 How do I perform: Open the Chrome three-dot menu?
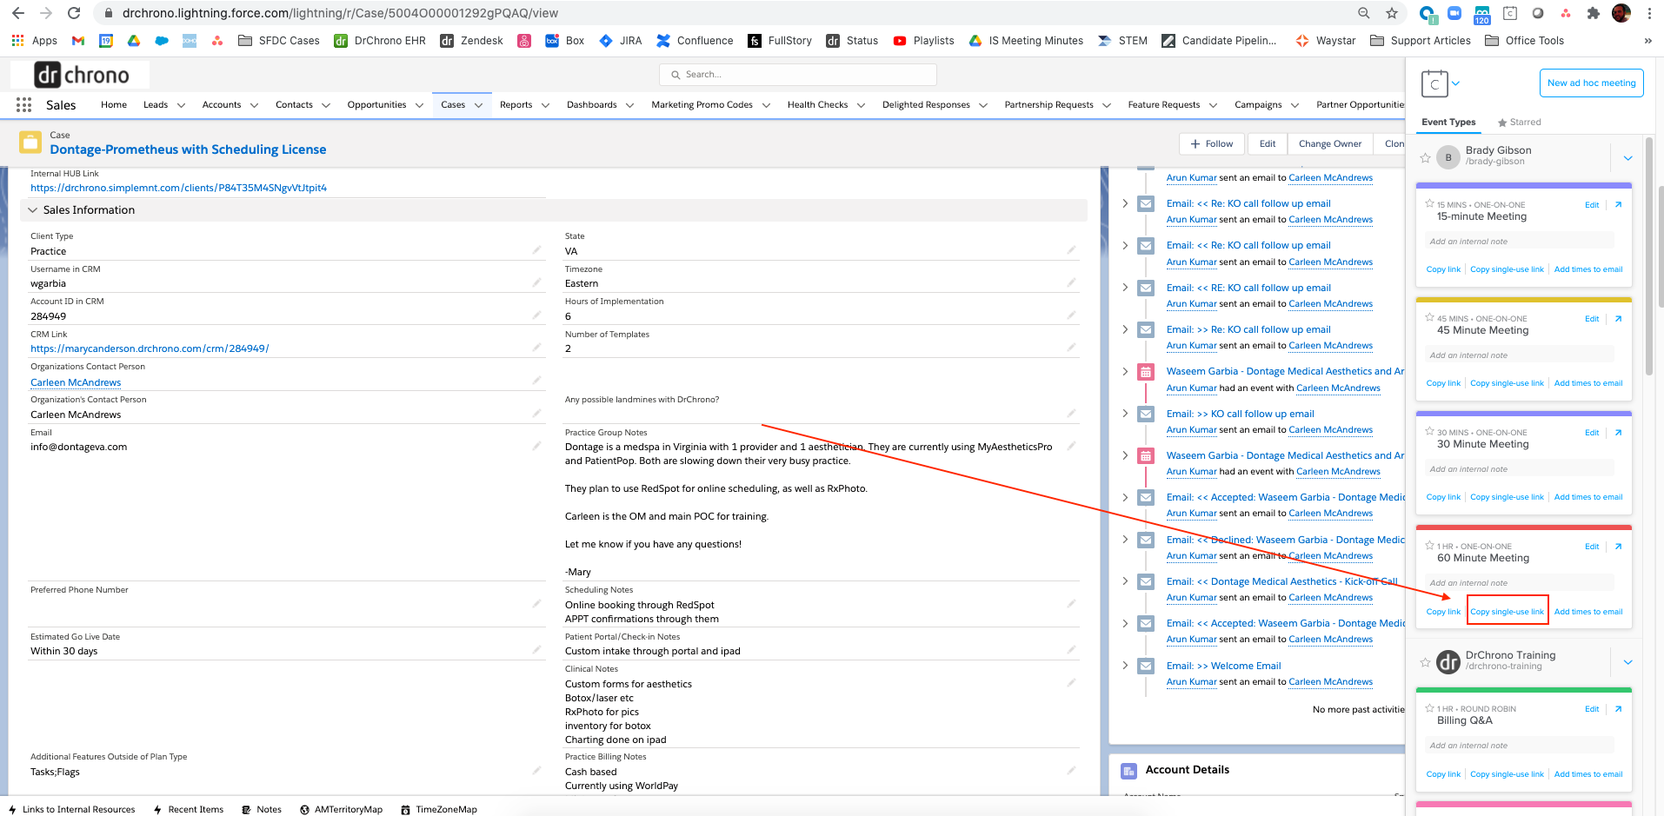[x=1649, y=13]
